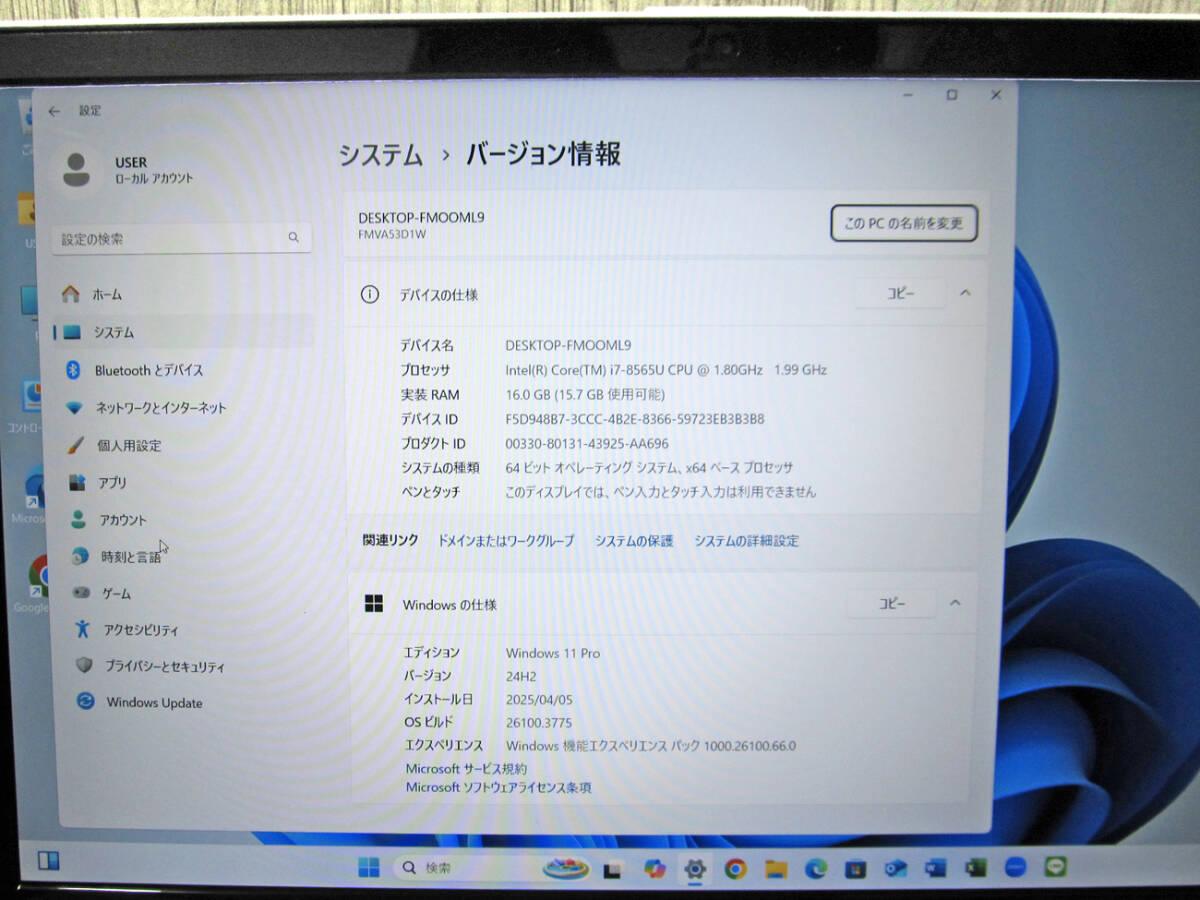This screenshot has height=900, width=1200.
Task: Click install date 2025/04/05
Action: (540, 699)
